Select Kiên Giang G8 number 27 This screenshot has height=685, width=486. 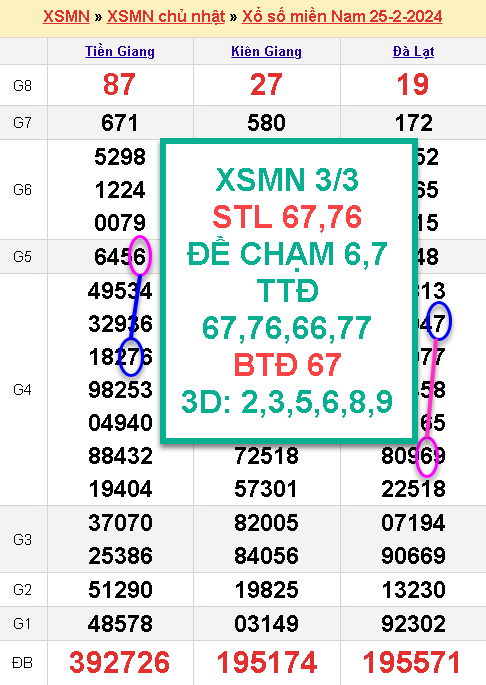266,84
